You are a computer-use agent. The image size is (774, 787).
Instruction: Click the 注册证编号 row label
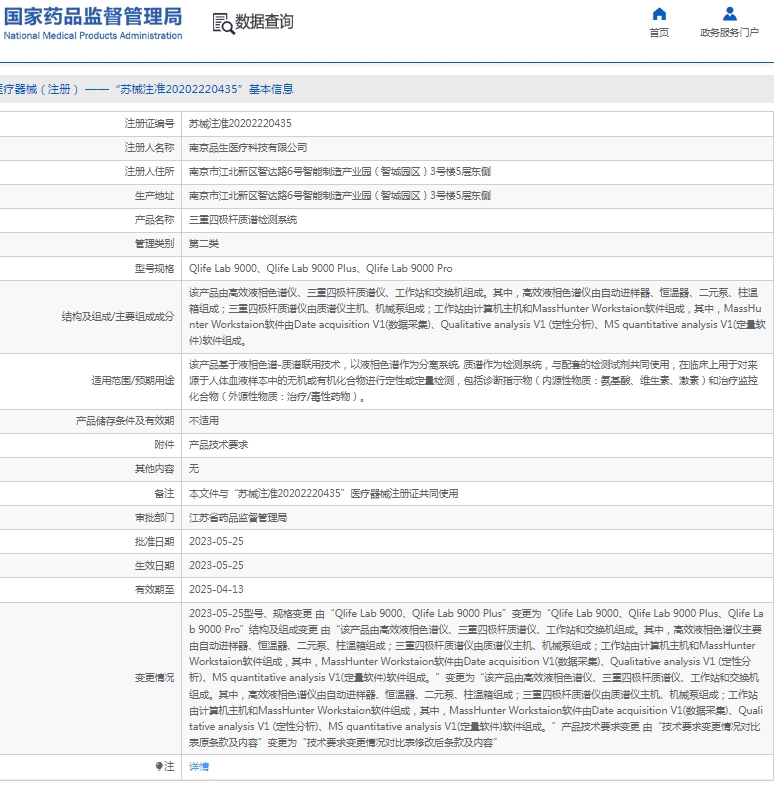coord(150,123)
